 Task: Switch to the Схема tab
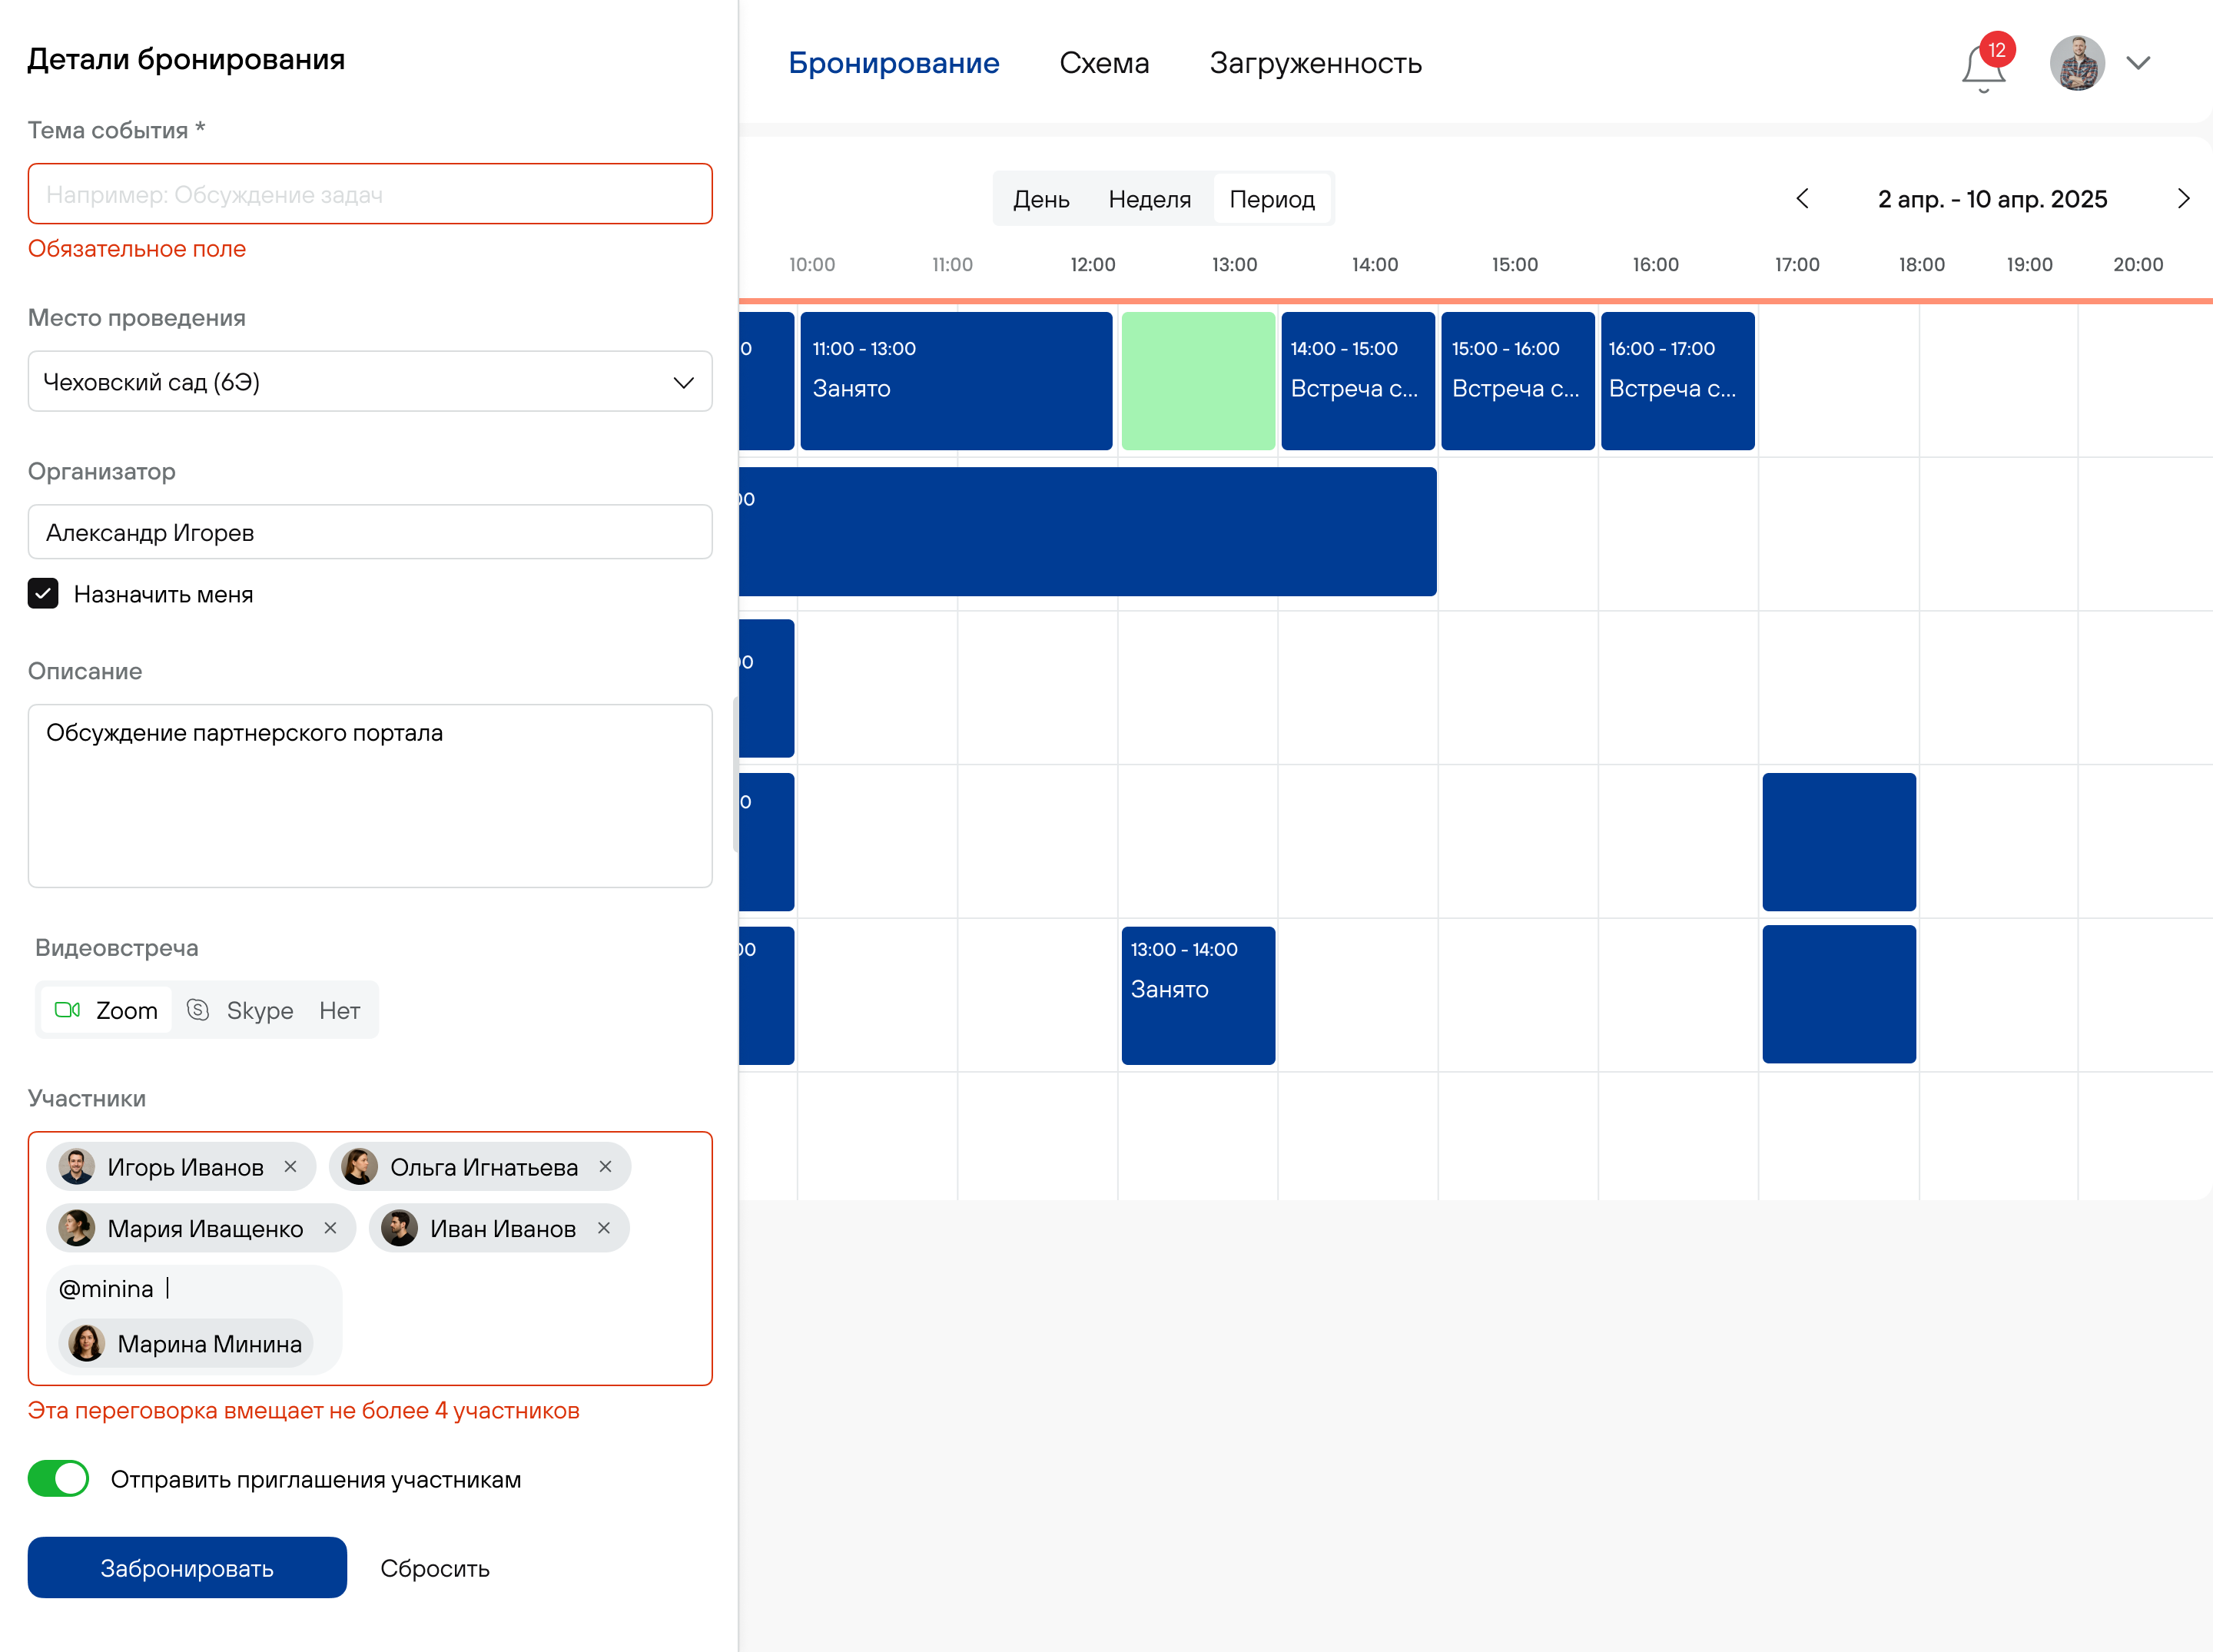[x=1104, y=64]
